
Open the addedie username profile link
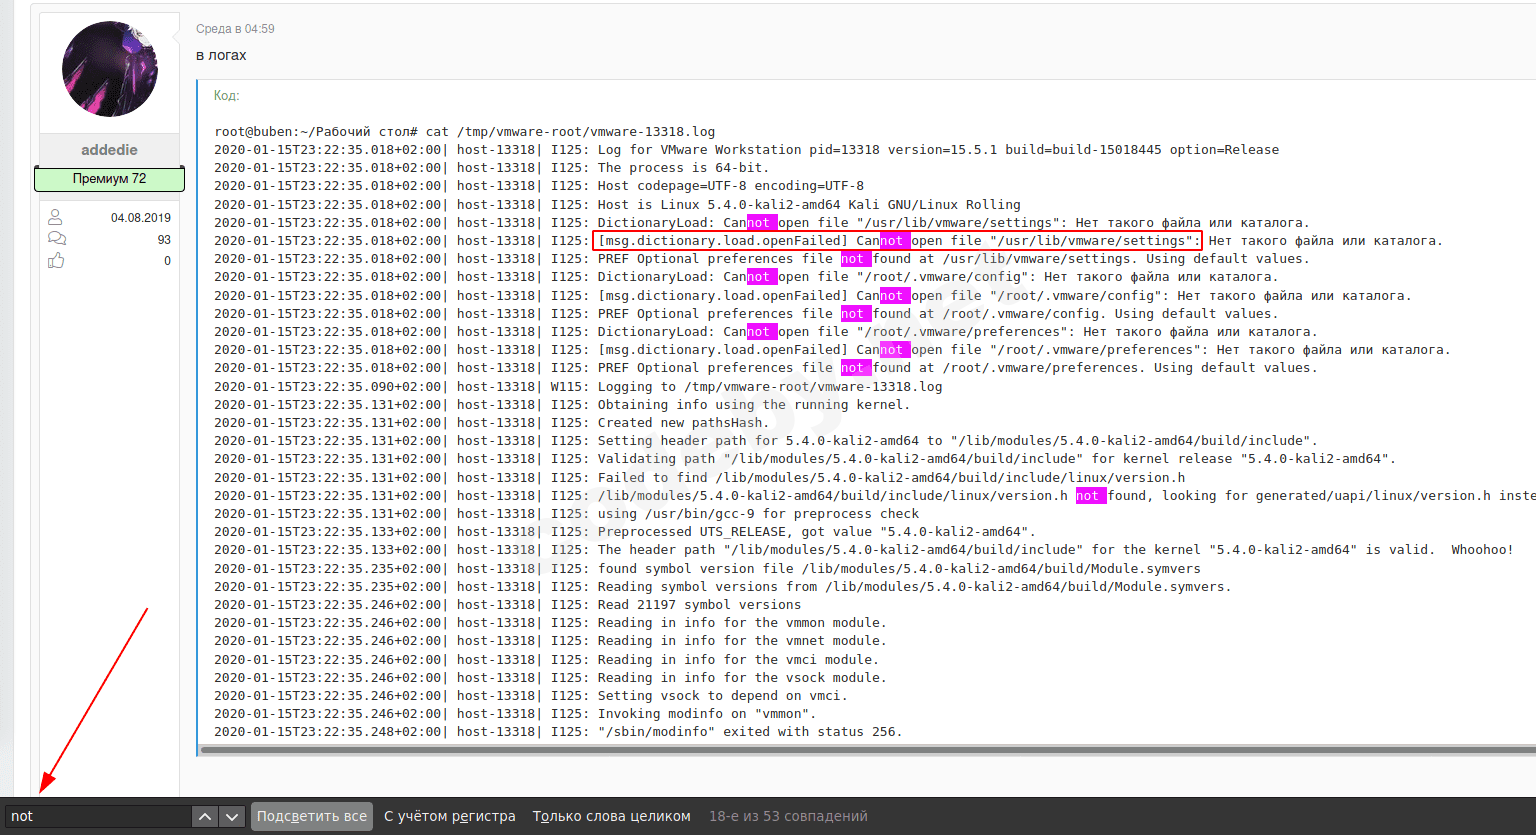pyautogui.click(x=109, y=150)
